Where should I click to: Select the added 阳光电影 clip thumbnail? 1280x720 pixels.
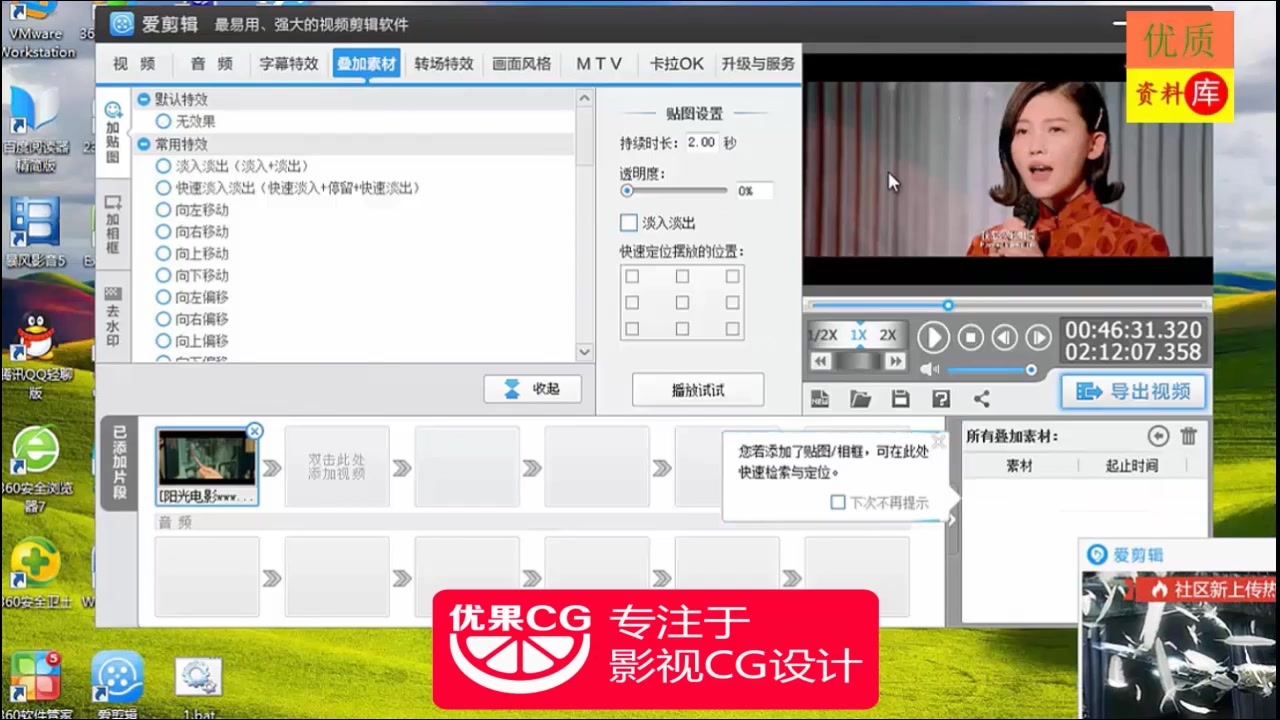click(207, 466)
